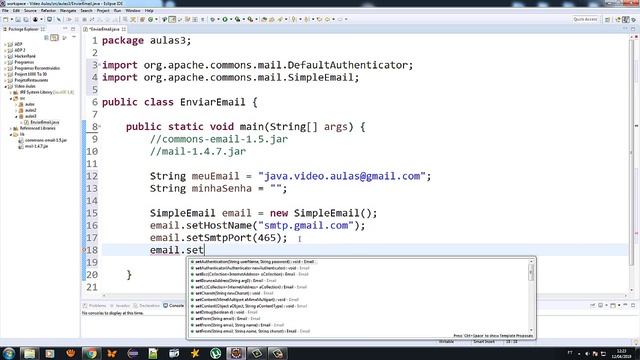Open File Explorer from the taskbar
Image resolution: width=640 pixels, height=360 pixels.
(29, 353)
